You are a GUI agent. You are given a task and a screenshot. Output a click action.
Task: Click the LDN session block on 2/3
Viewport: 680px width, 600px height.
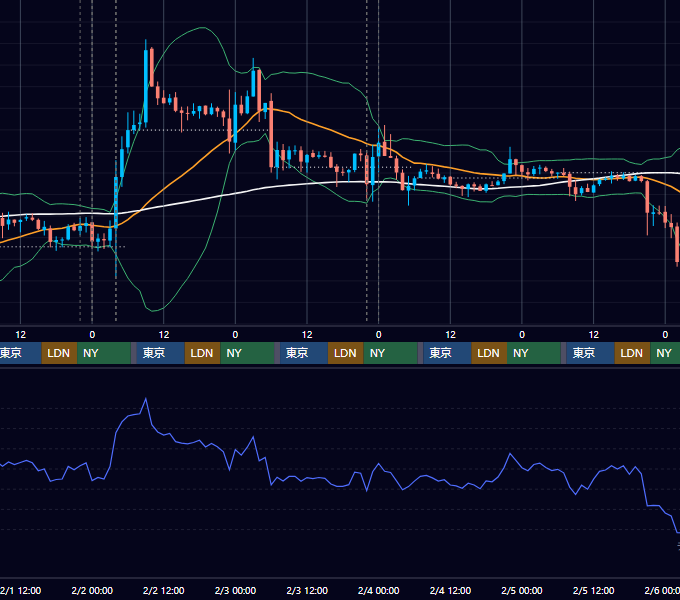click(346, 353)
